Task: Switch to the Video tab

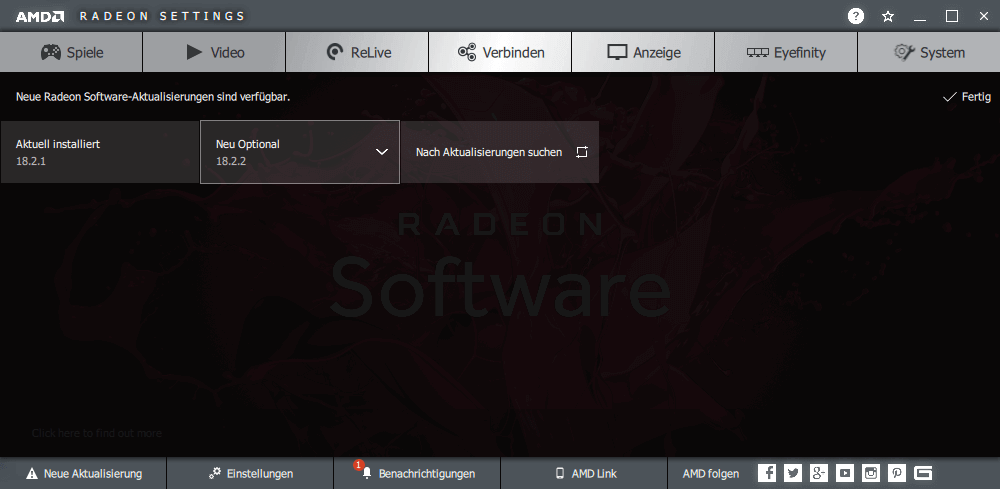Action: [214, 52]
